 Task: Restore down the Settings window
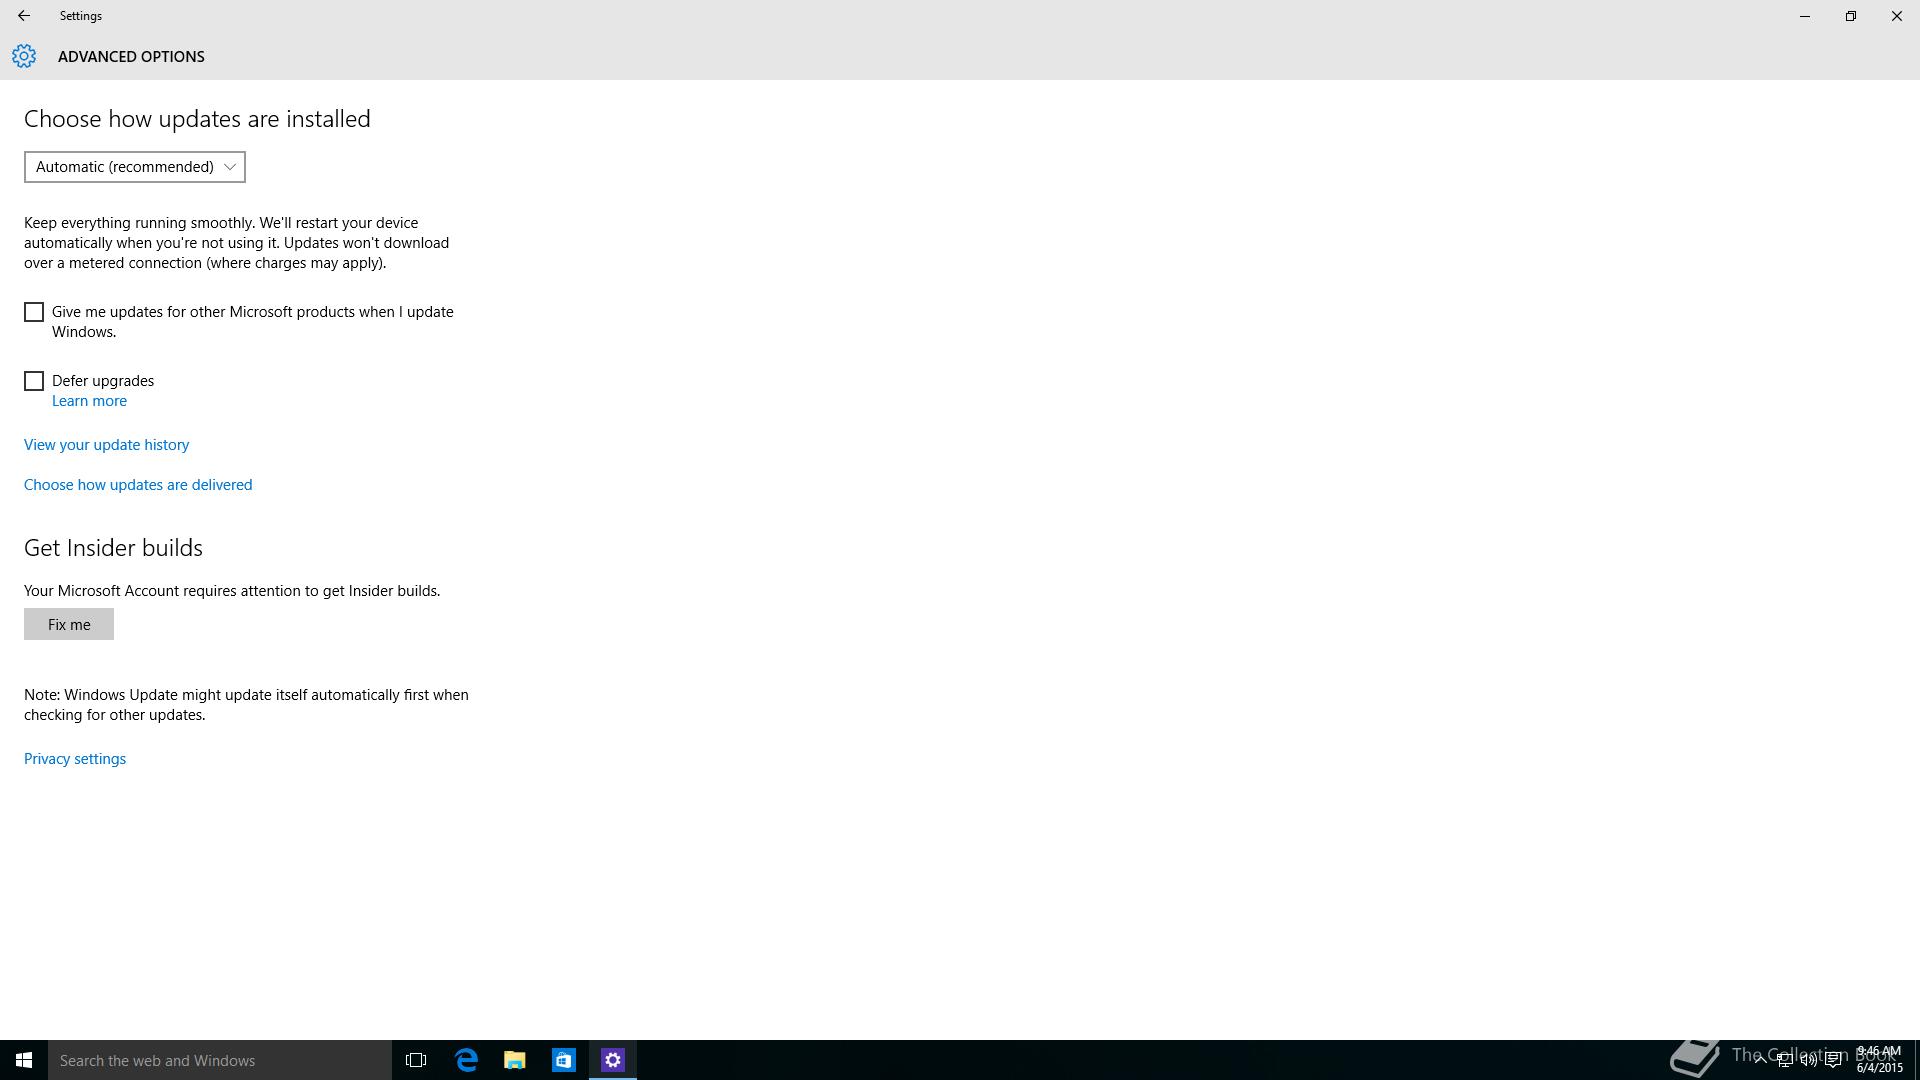[x=1851, y=16]
